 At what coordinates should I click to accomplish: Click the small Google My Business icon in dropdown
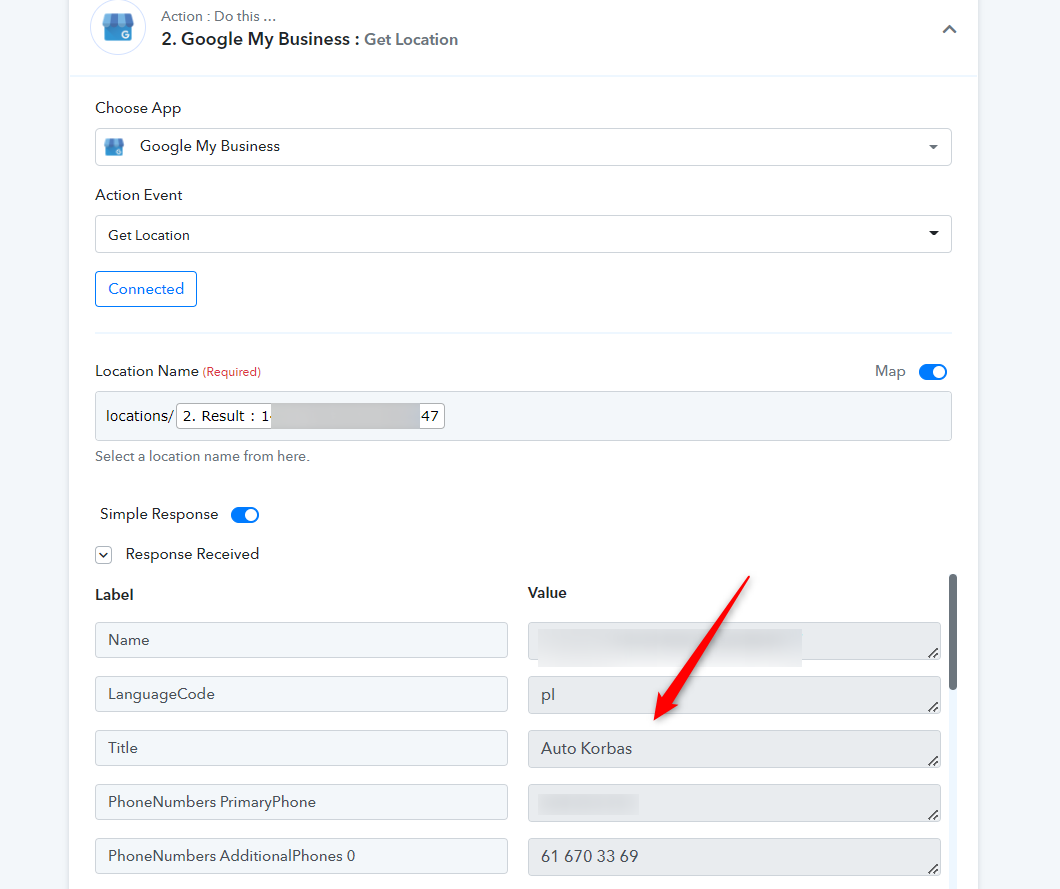click(x=114, y=147)
